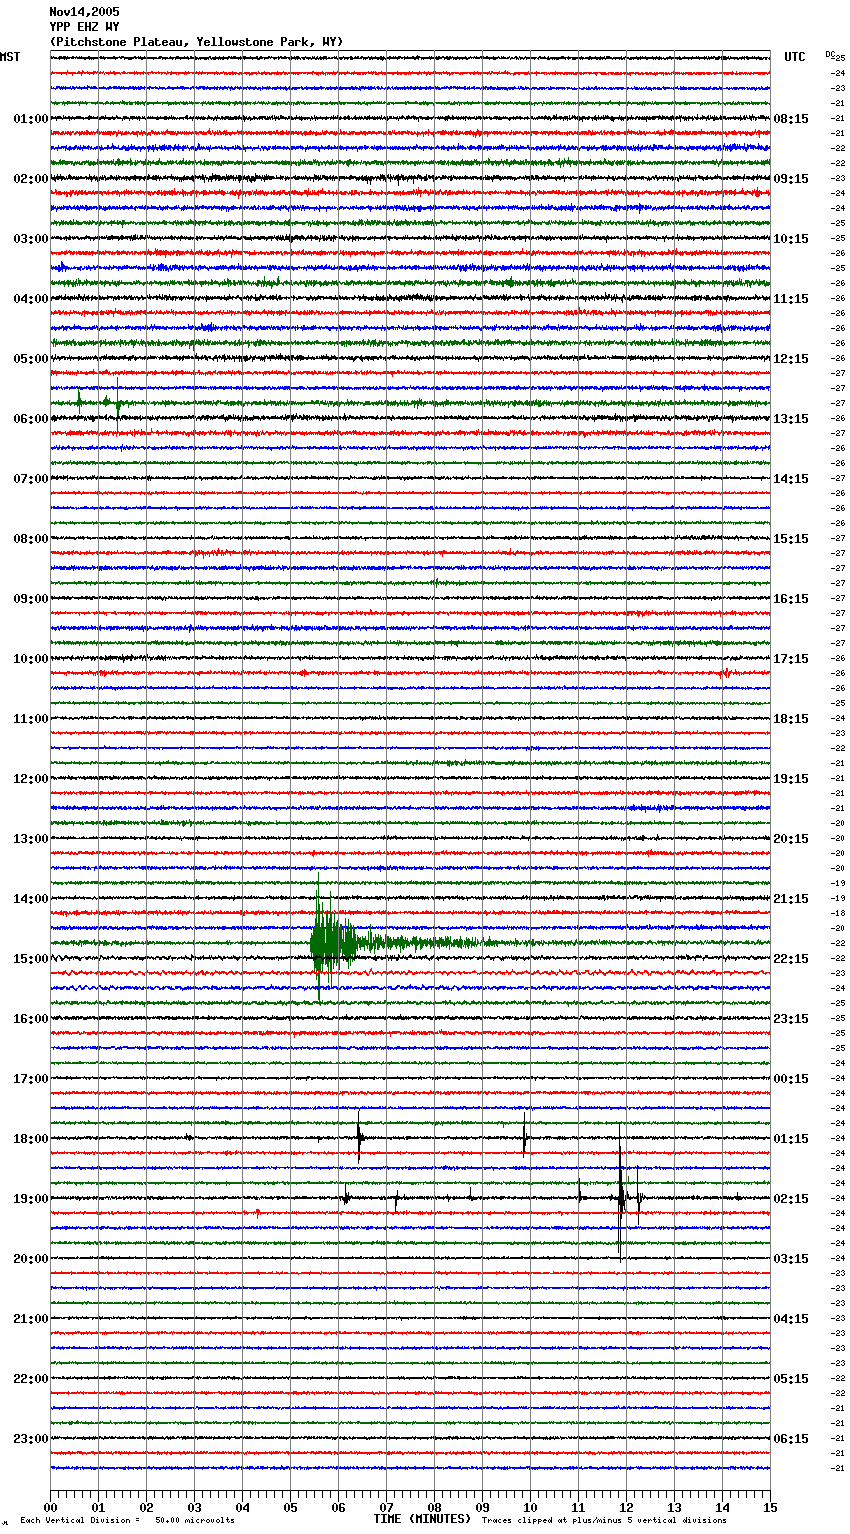The image size is (850, 1534).
Task: Click the 08:15 UTC time label
Action: 791,119
